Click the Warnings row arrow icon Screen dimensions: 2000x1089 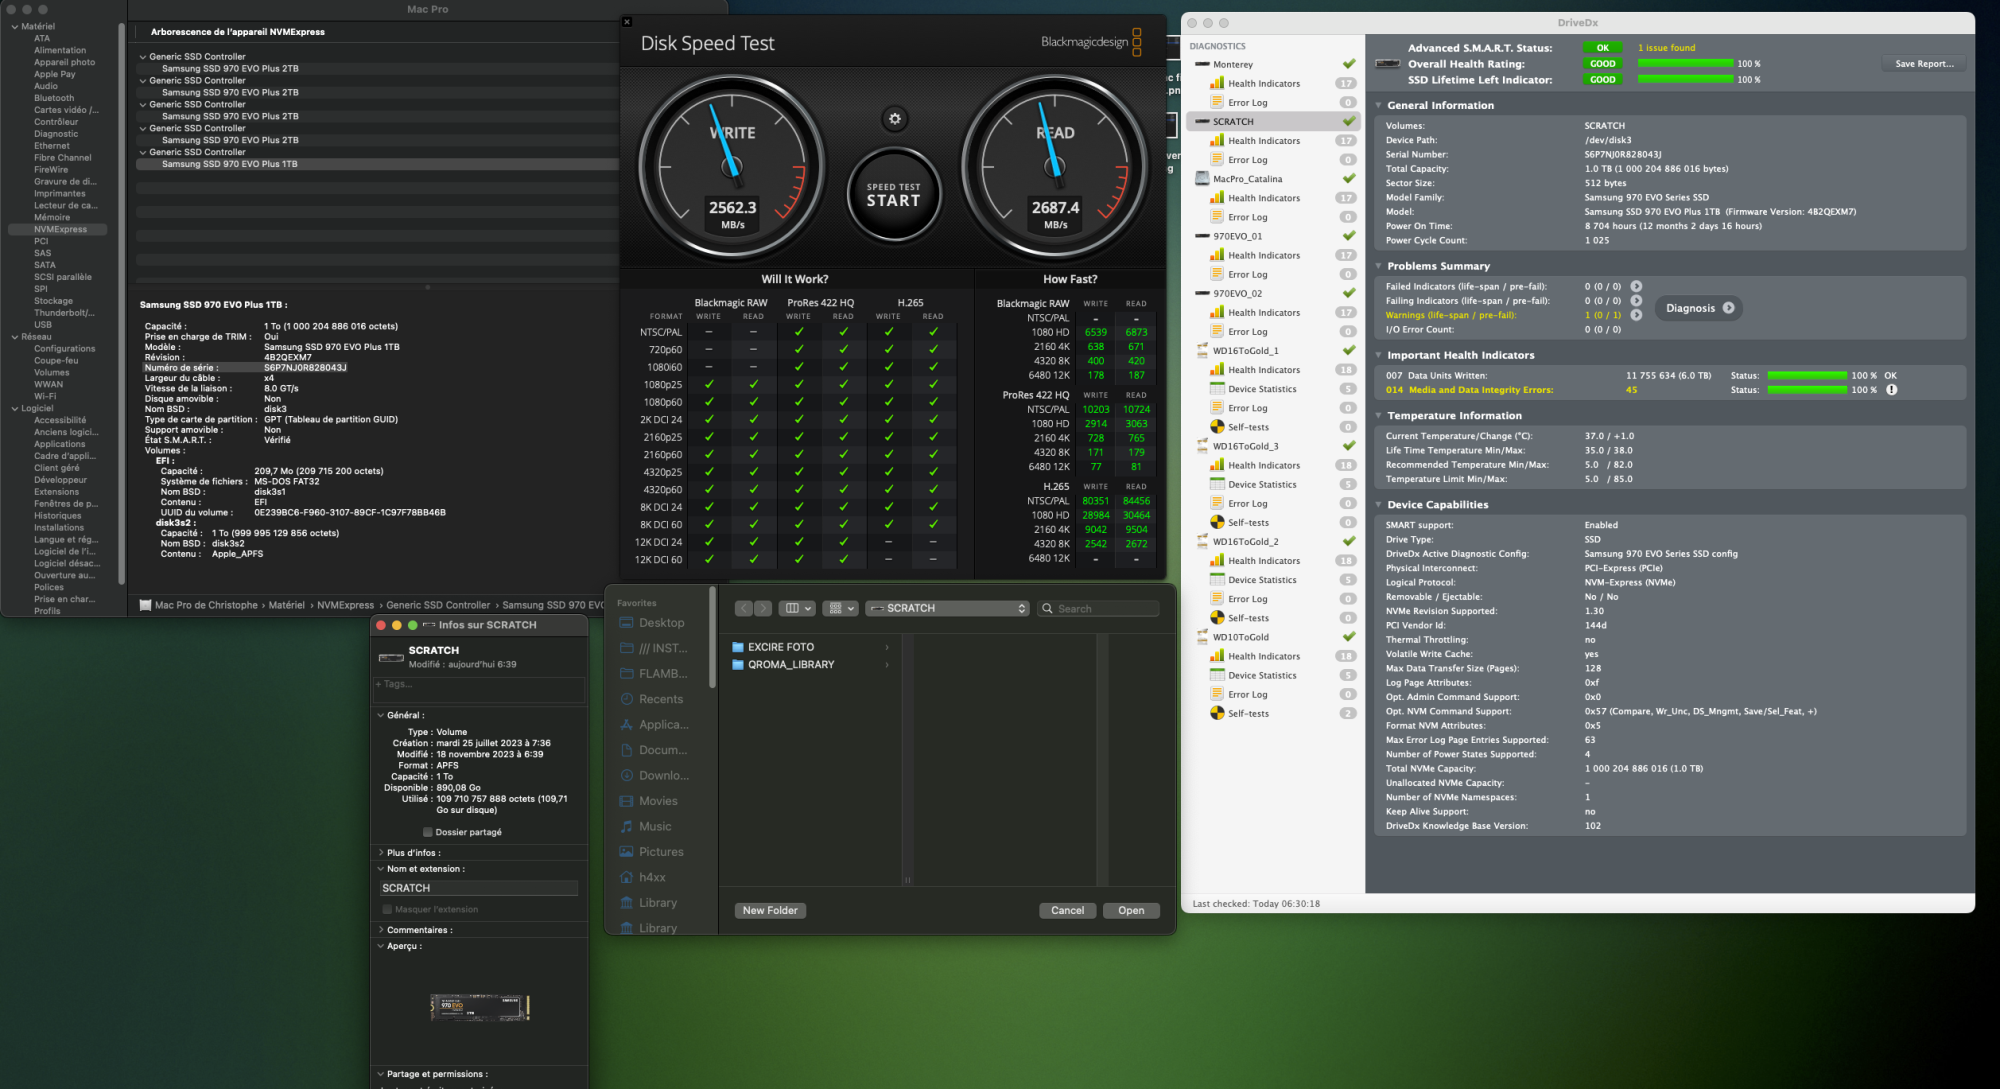pyautogui.click(x=1636, y=315)
